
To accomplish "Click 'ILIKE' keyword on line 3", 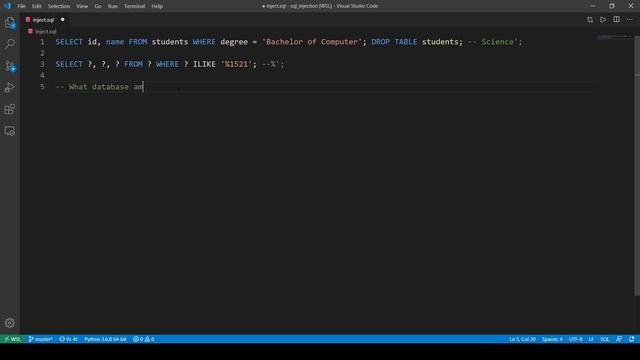I will 204,64.
